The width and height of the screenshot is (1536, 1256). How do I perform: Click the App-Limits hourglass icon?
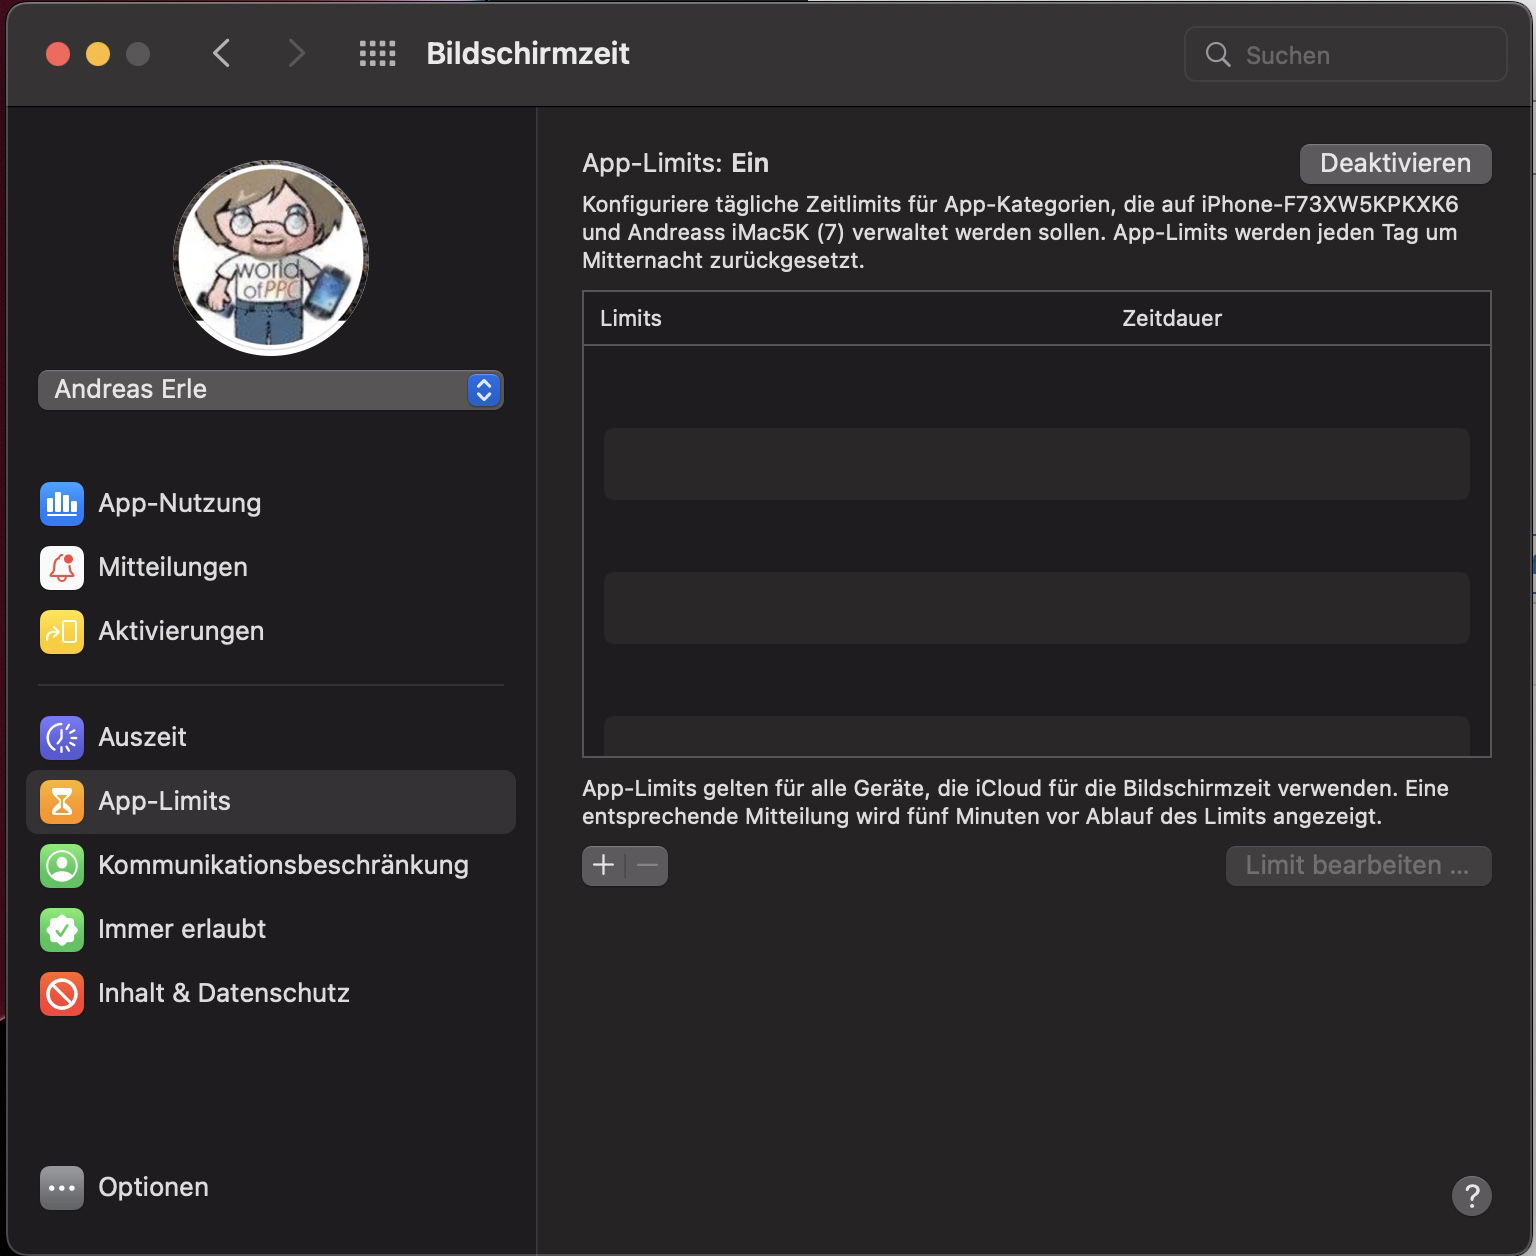pyautogui.click(x=62, y=801)
